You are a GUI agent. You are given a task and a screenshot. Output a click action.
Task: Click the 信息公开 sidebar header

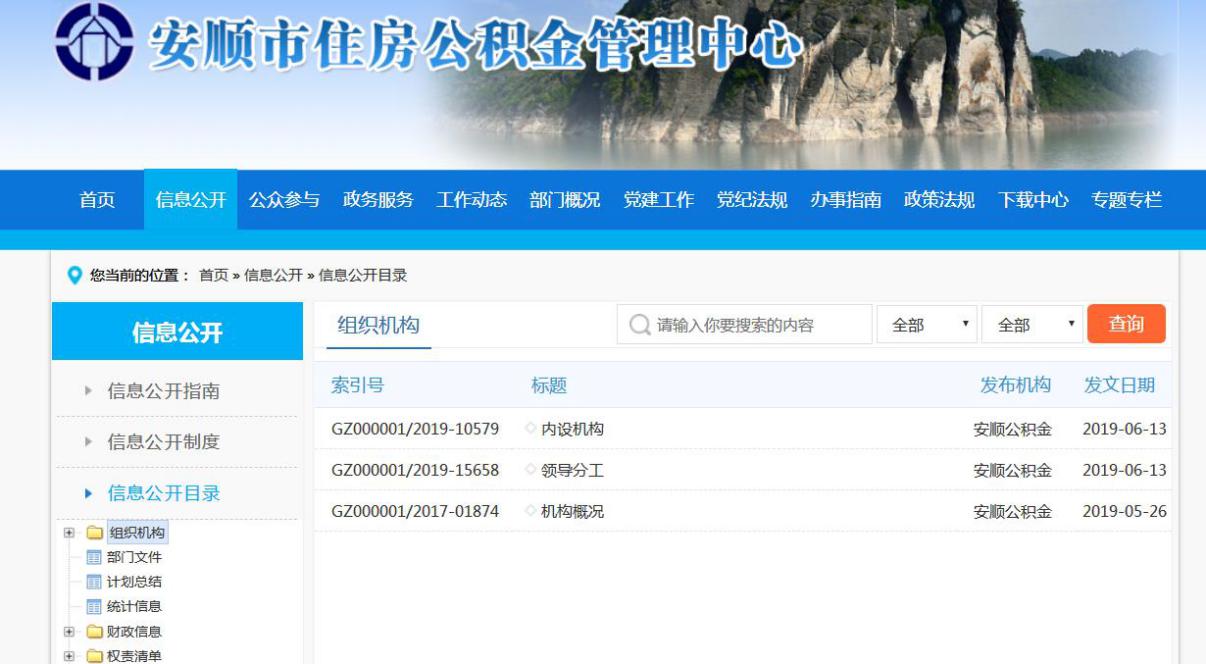click(x=177, y=332)
